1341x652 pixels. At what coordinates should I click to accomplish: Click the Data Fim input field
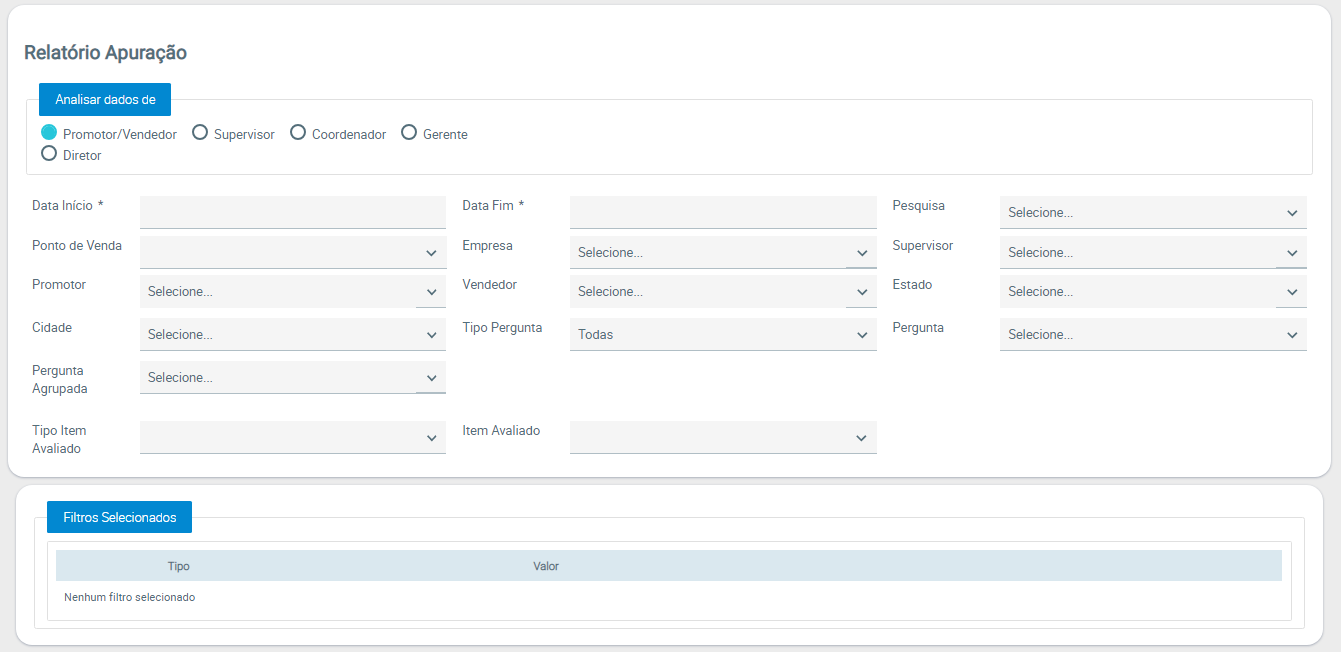coord(722,212)
